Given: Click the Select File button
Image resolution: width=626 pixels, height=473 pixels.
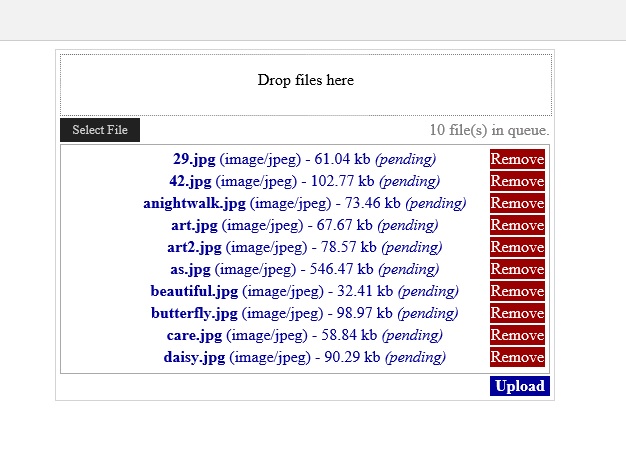Looking at the screenshot, I should coord(100,130).
